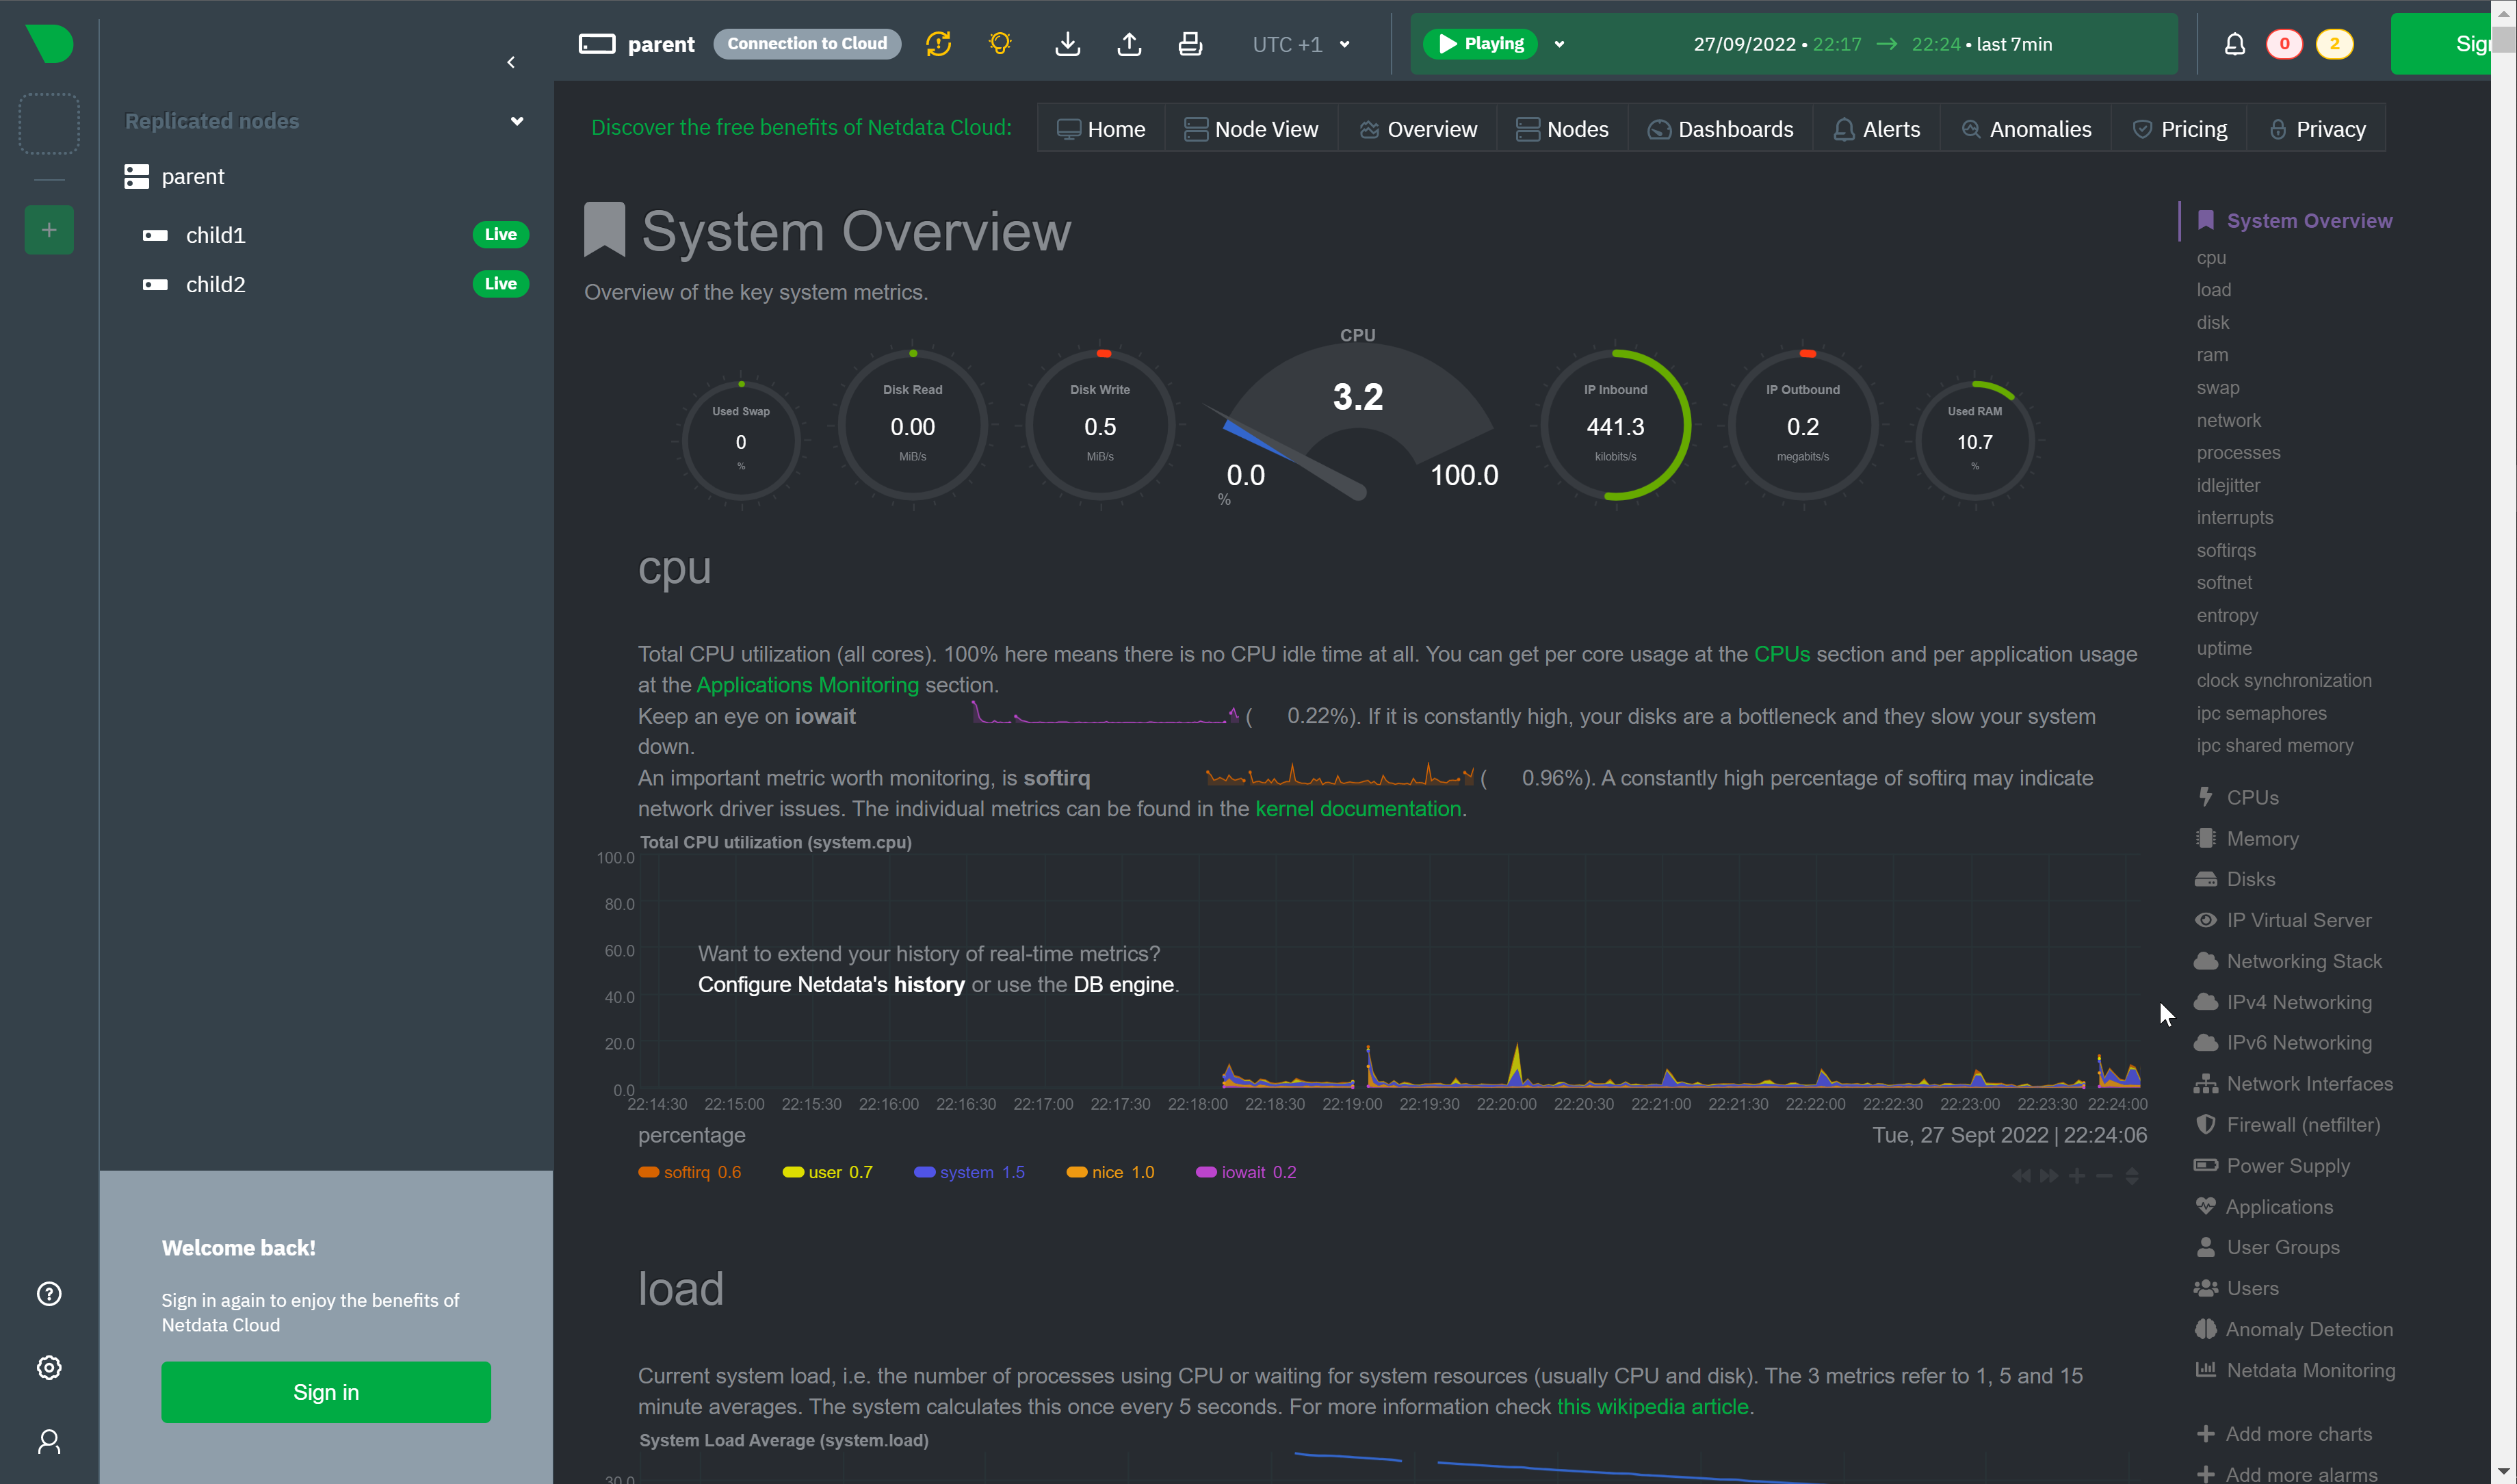Click the import snapshot download icon
The image size is (2517, 1484).
tap(1067, 44)
